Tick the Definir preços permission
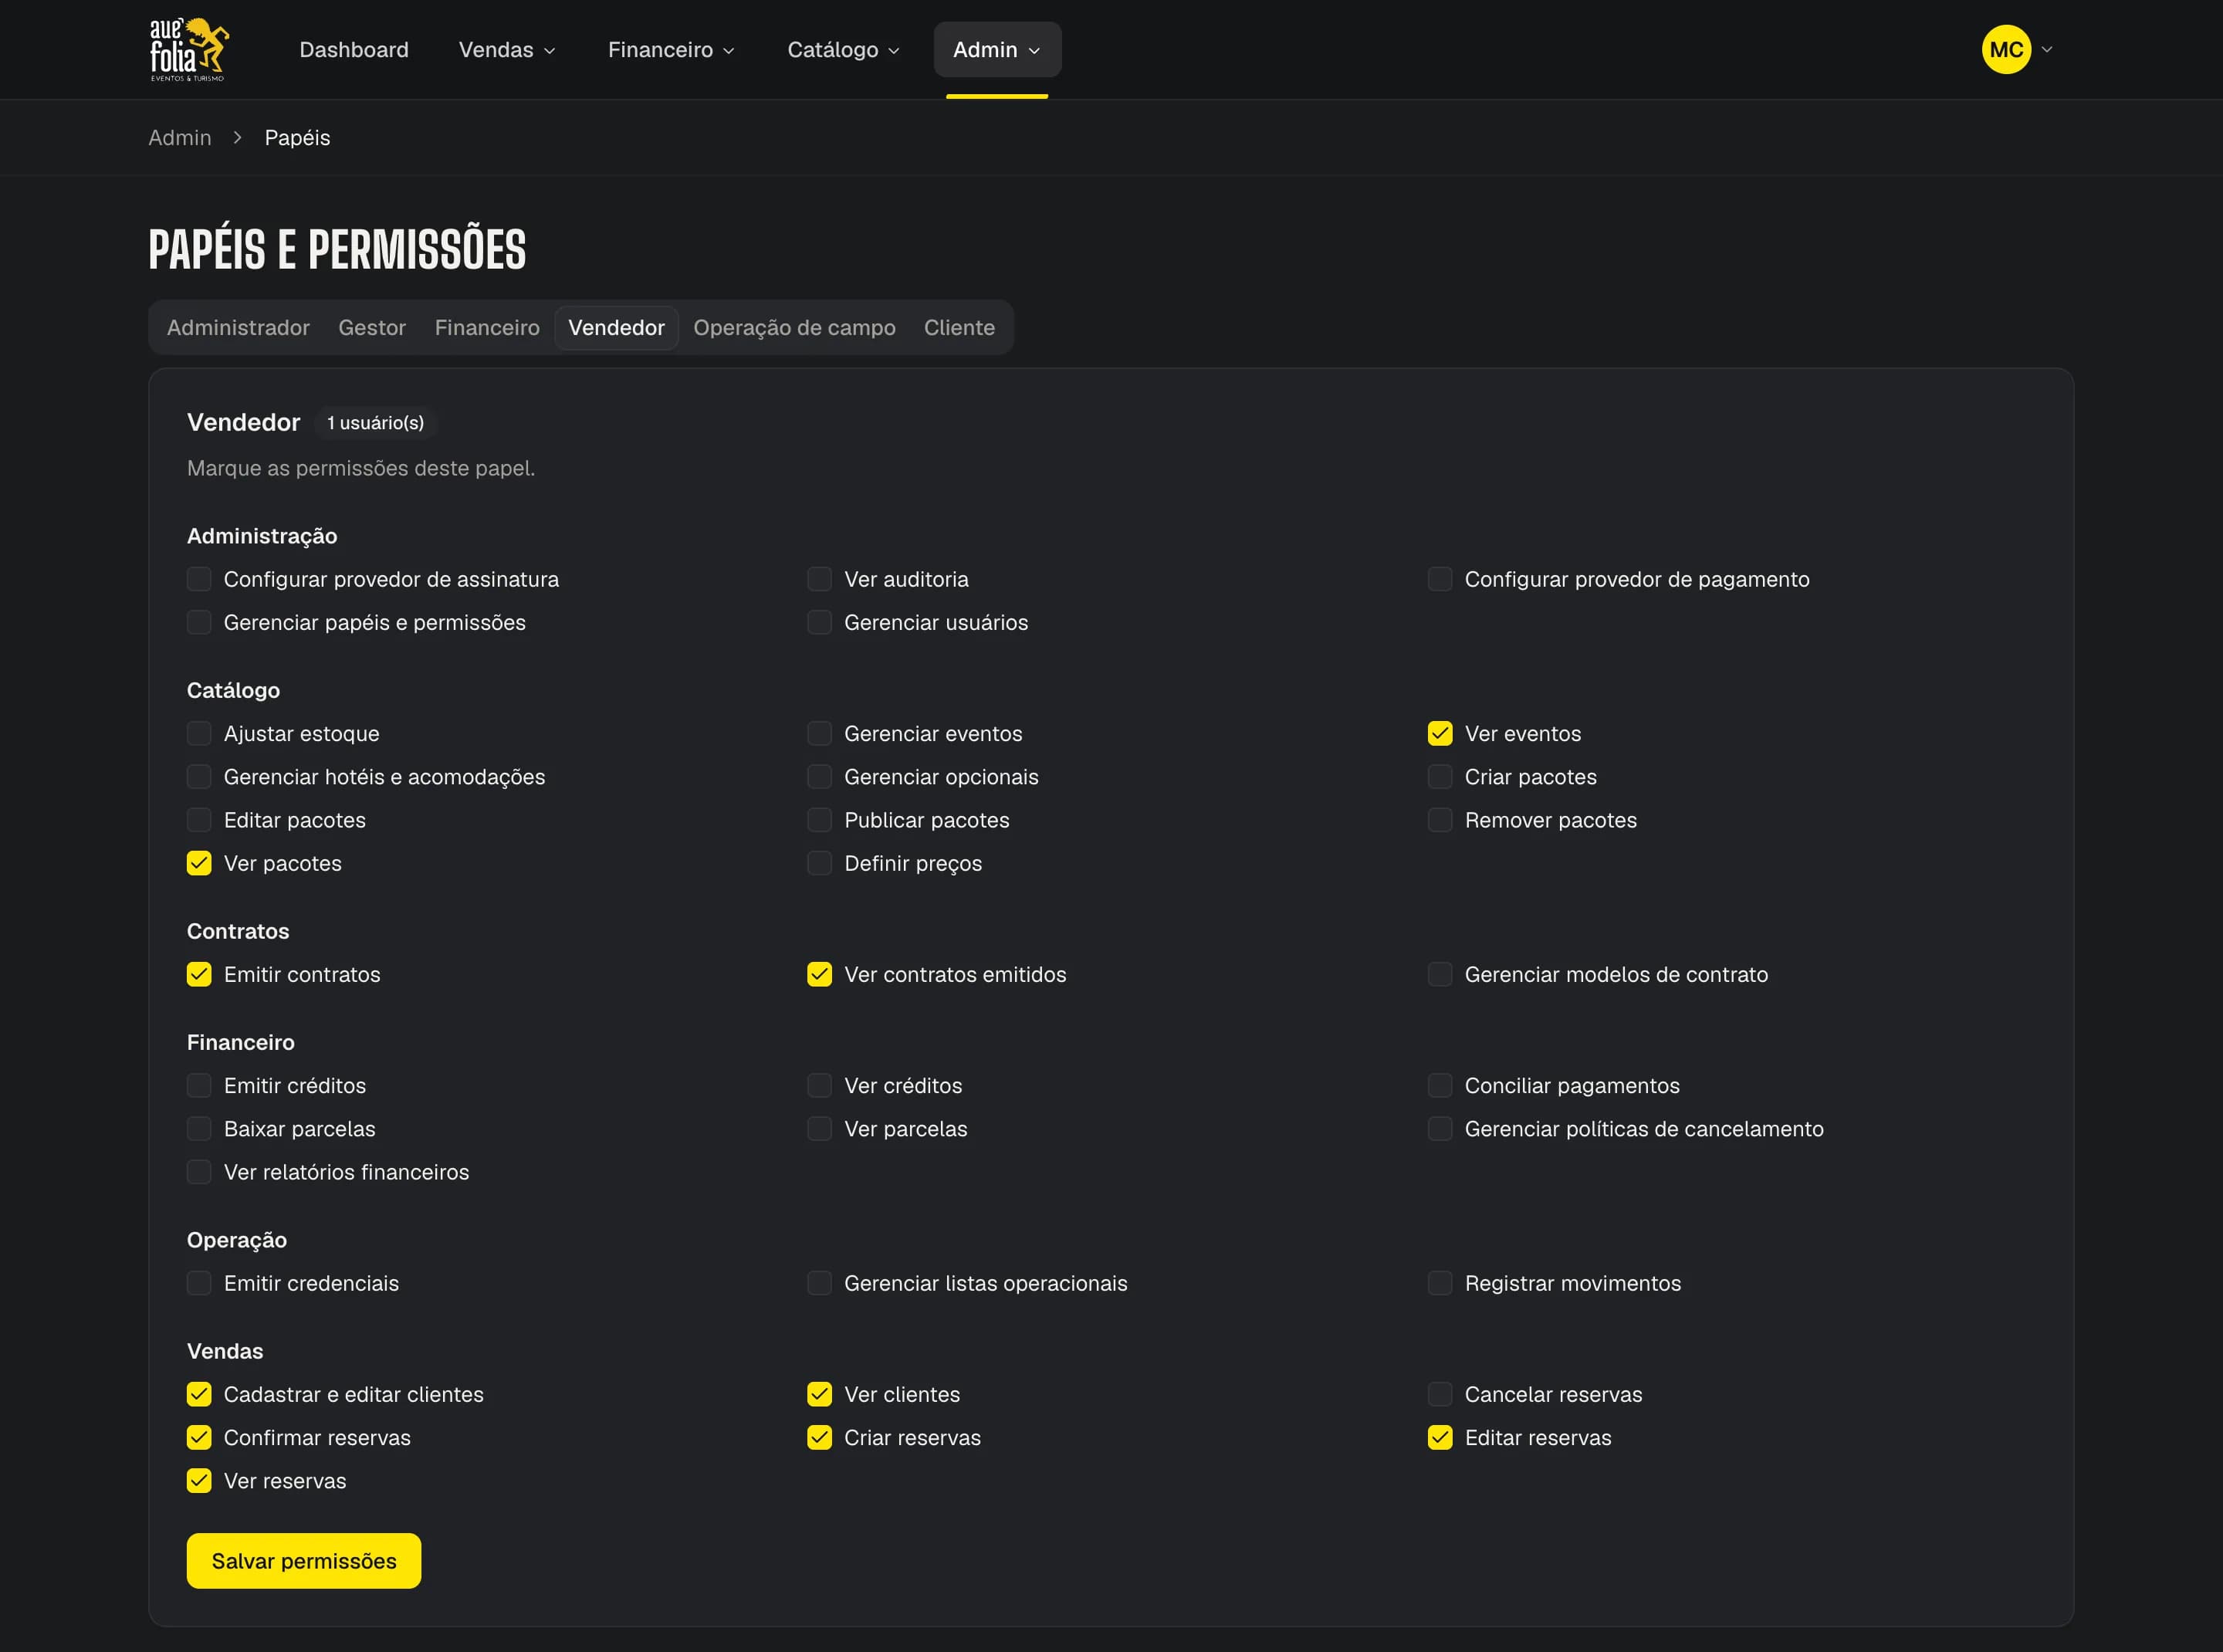The height and width of the screenshot is (1652, 2223). [819, 863]
